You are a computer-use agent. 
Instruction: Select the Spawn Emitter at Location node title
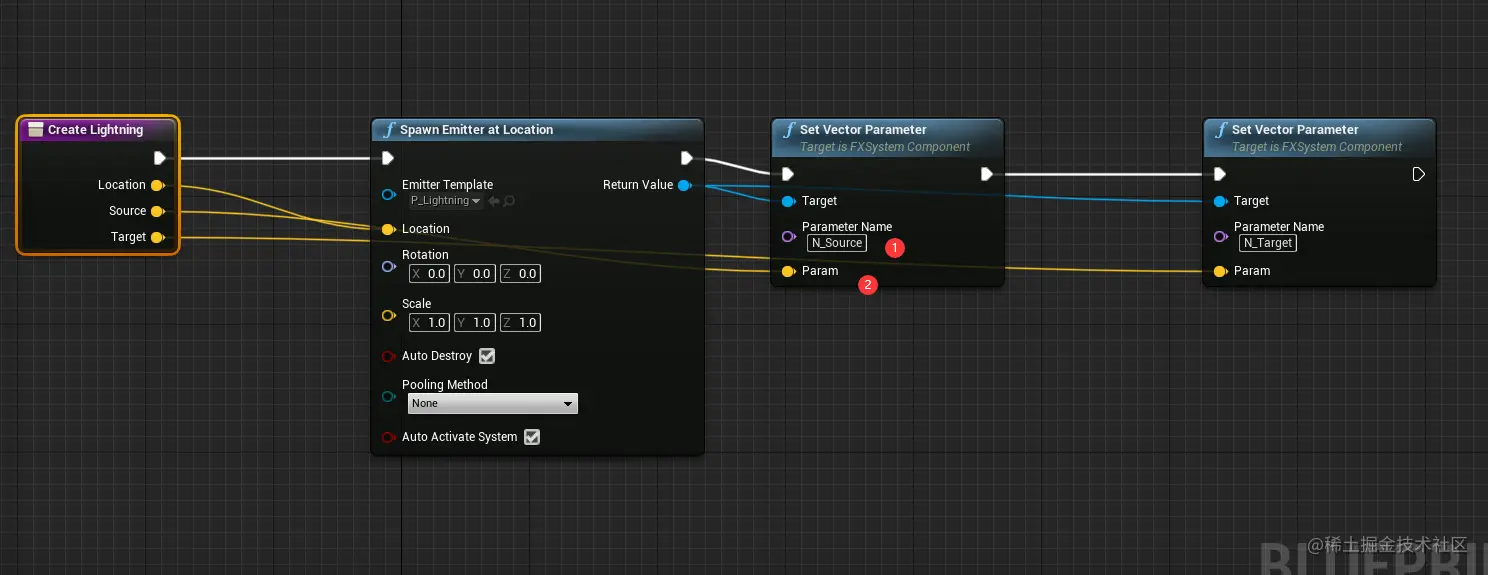476,130
